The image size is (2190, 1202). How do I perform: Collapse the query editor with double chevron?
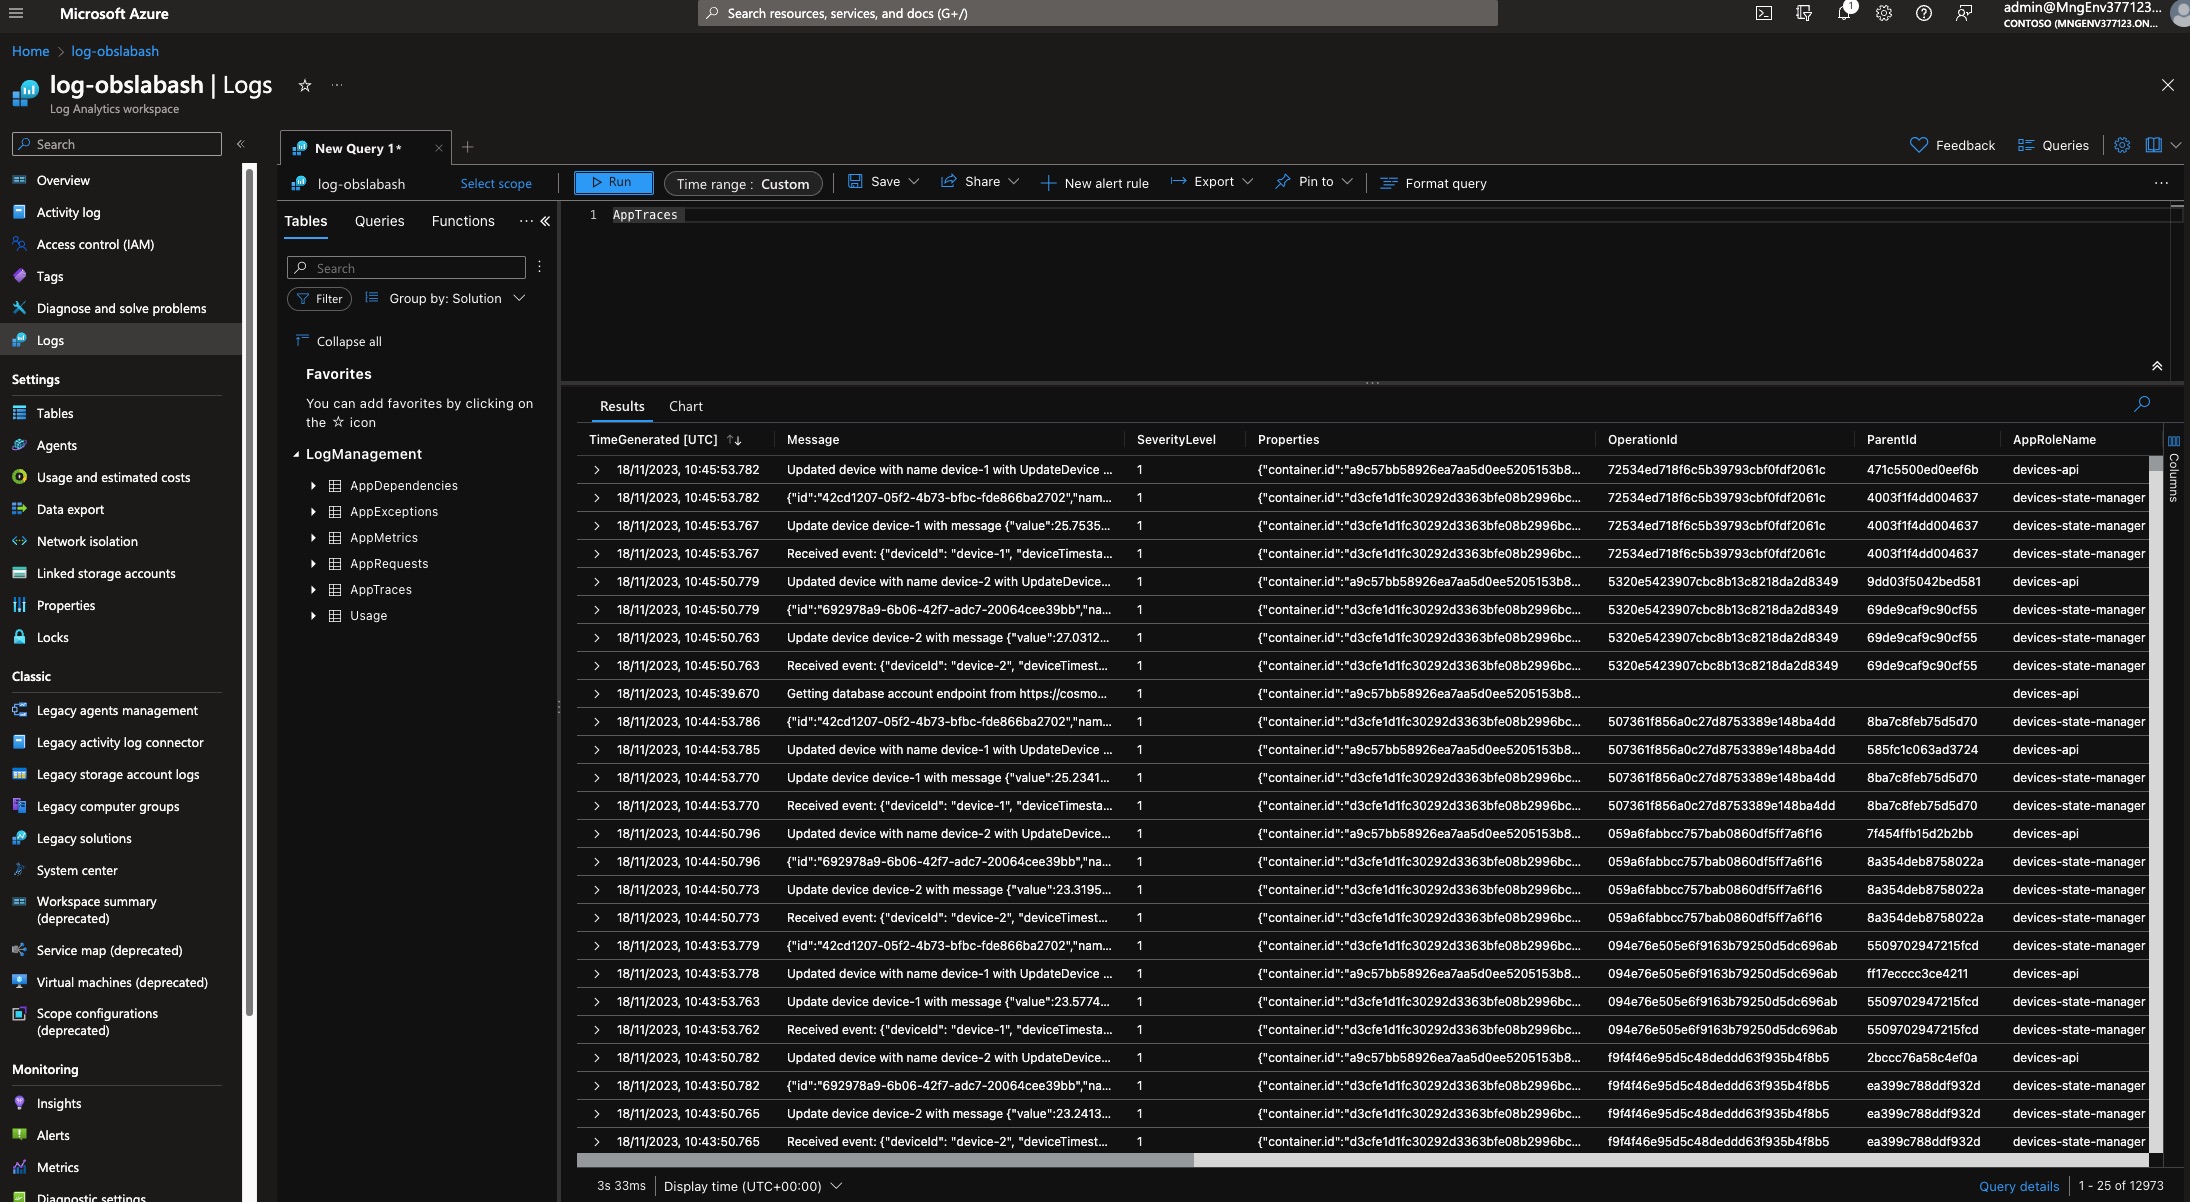pos(2157,366)
